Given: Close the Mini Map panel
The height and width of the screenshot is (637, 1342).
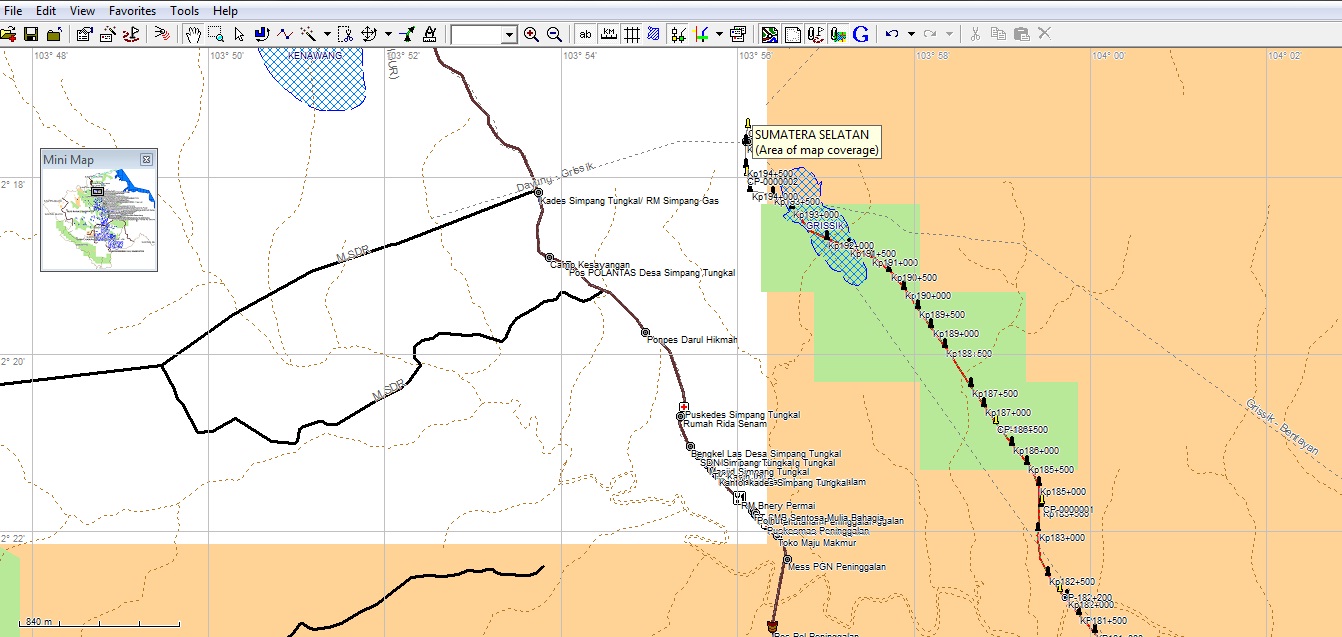Looking at the screenshot, I should click(148, 159).
